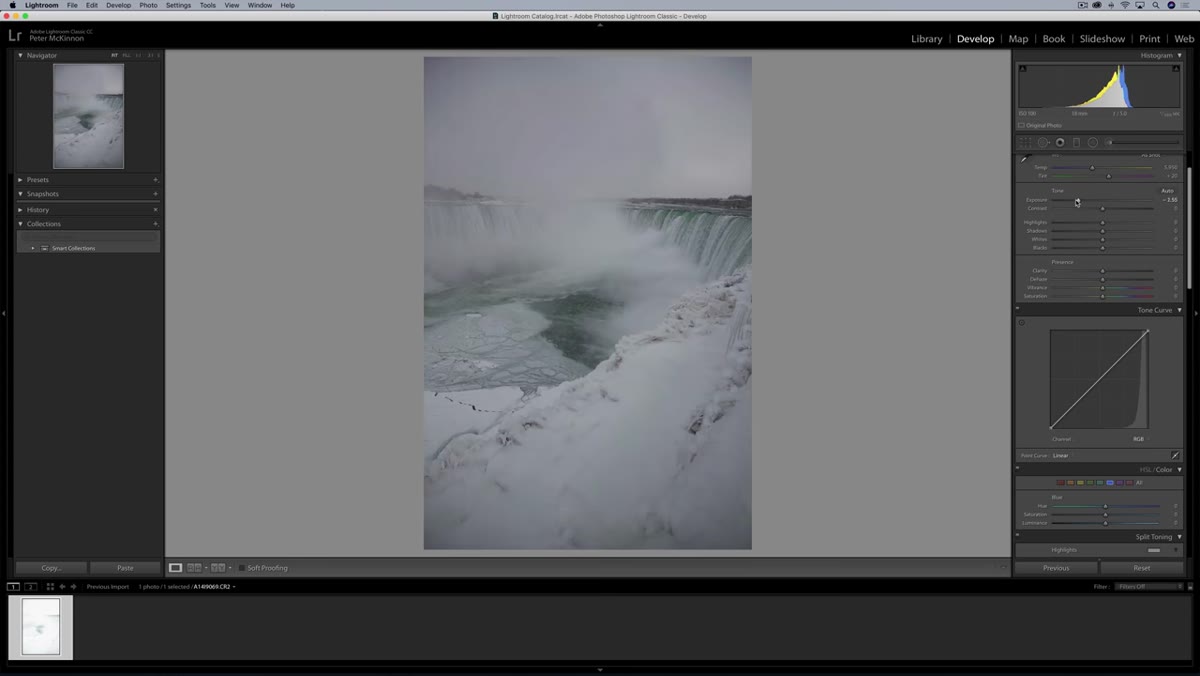Add a new snapshot with plus icon

pyautogui.click(x=155, y=194)
